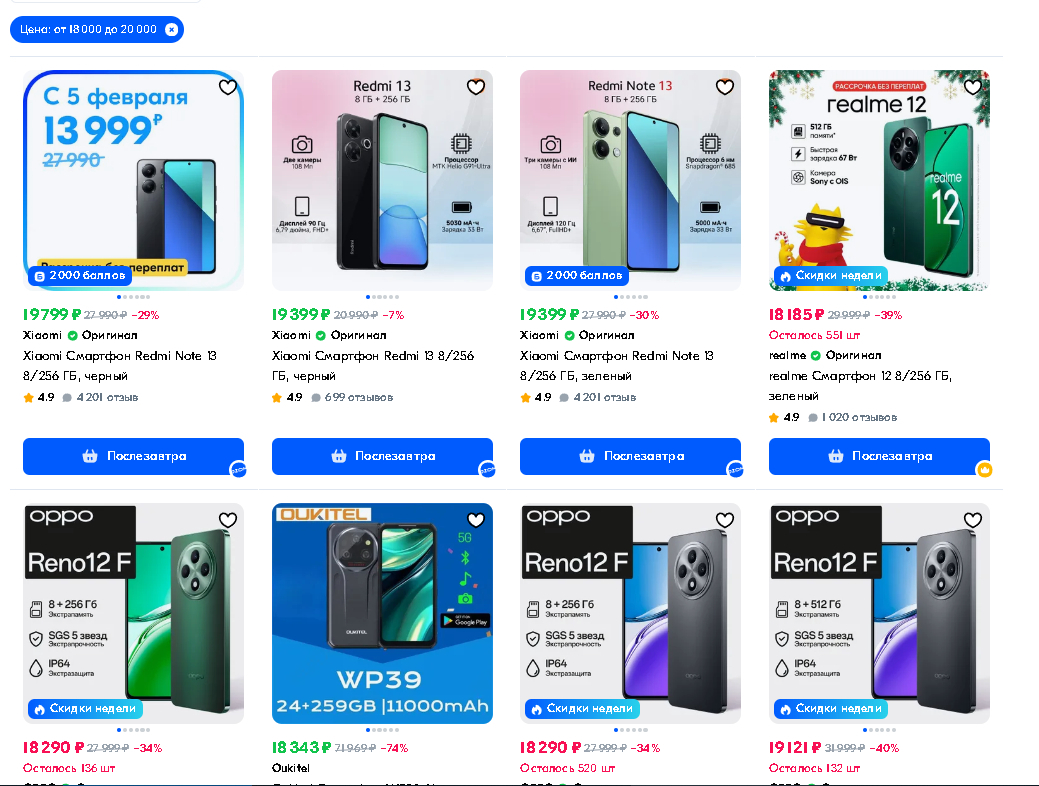Add green Redmi Note 13 to cart

tap(630, 456)
